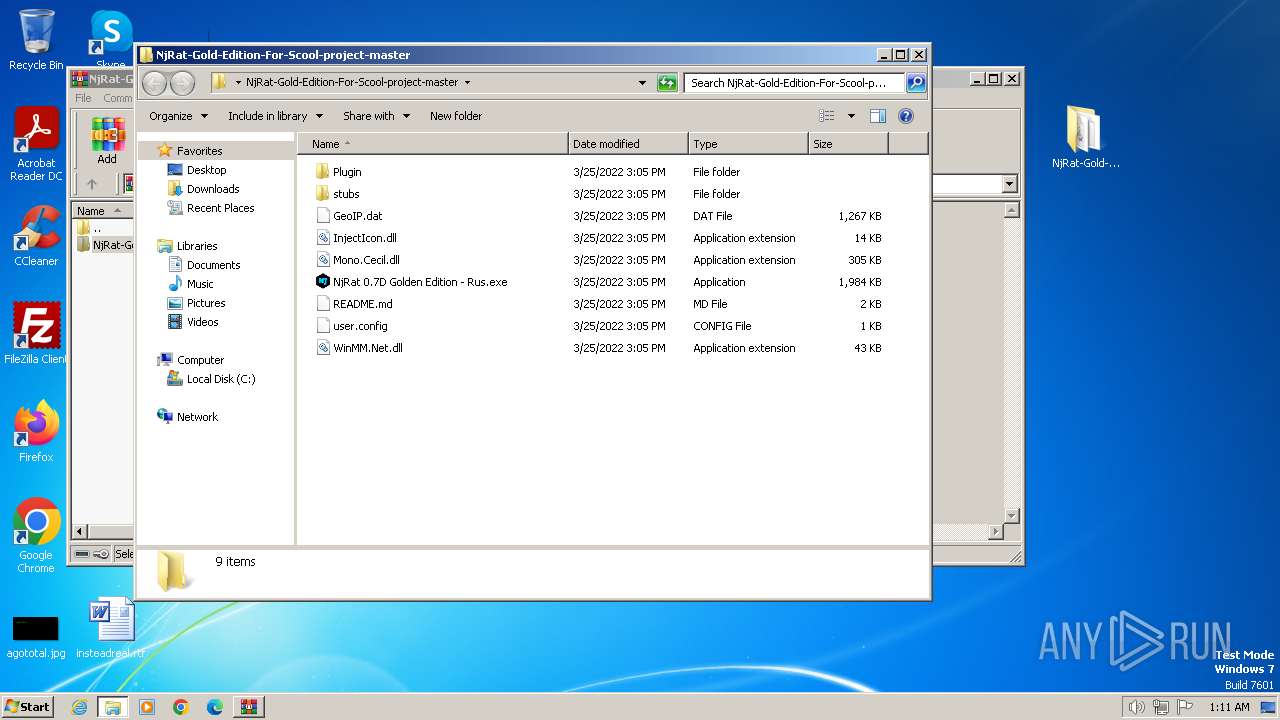
Task: Click the WinRAR Add toolbar icon
Action: coord(107,140)
